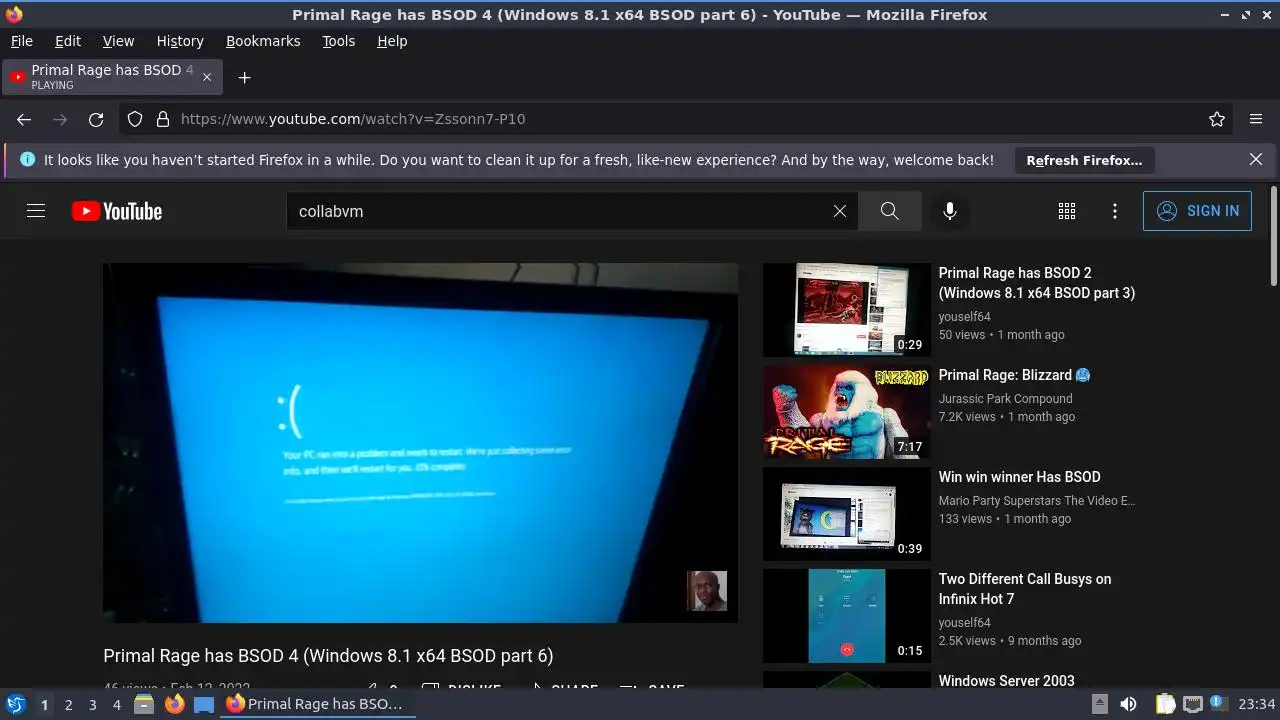Click the show desktop panel icon
Viewport: 1280px width, 720px height.
point(204,704)
